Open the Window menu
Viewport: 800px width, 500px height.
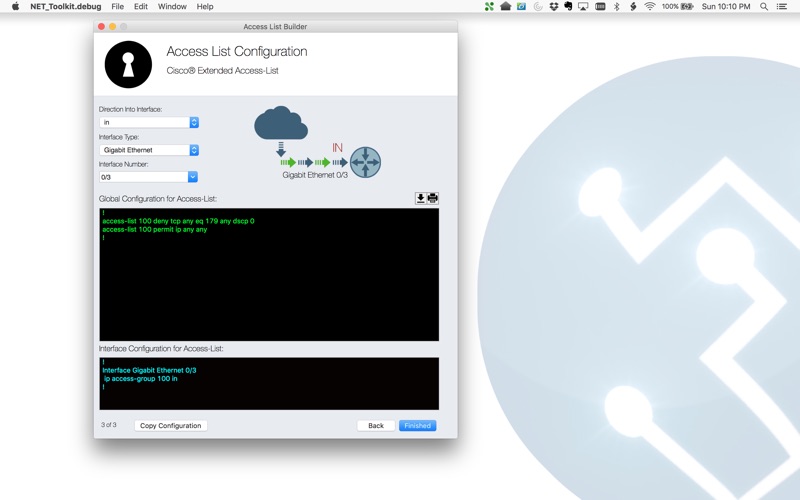(172, 7)
